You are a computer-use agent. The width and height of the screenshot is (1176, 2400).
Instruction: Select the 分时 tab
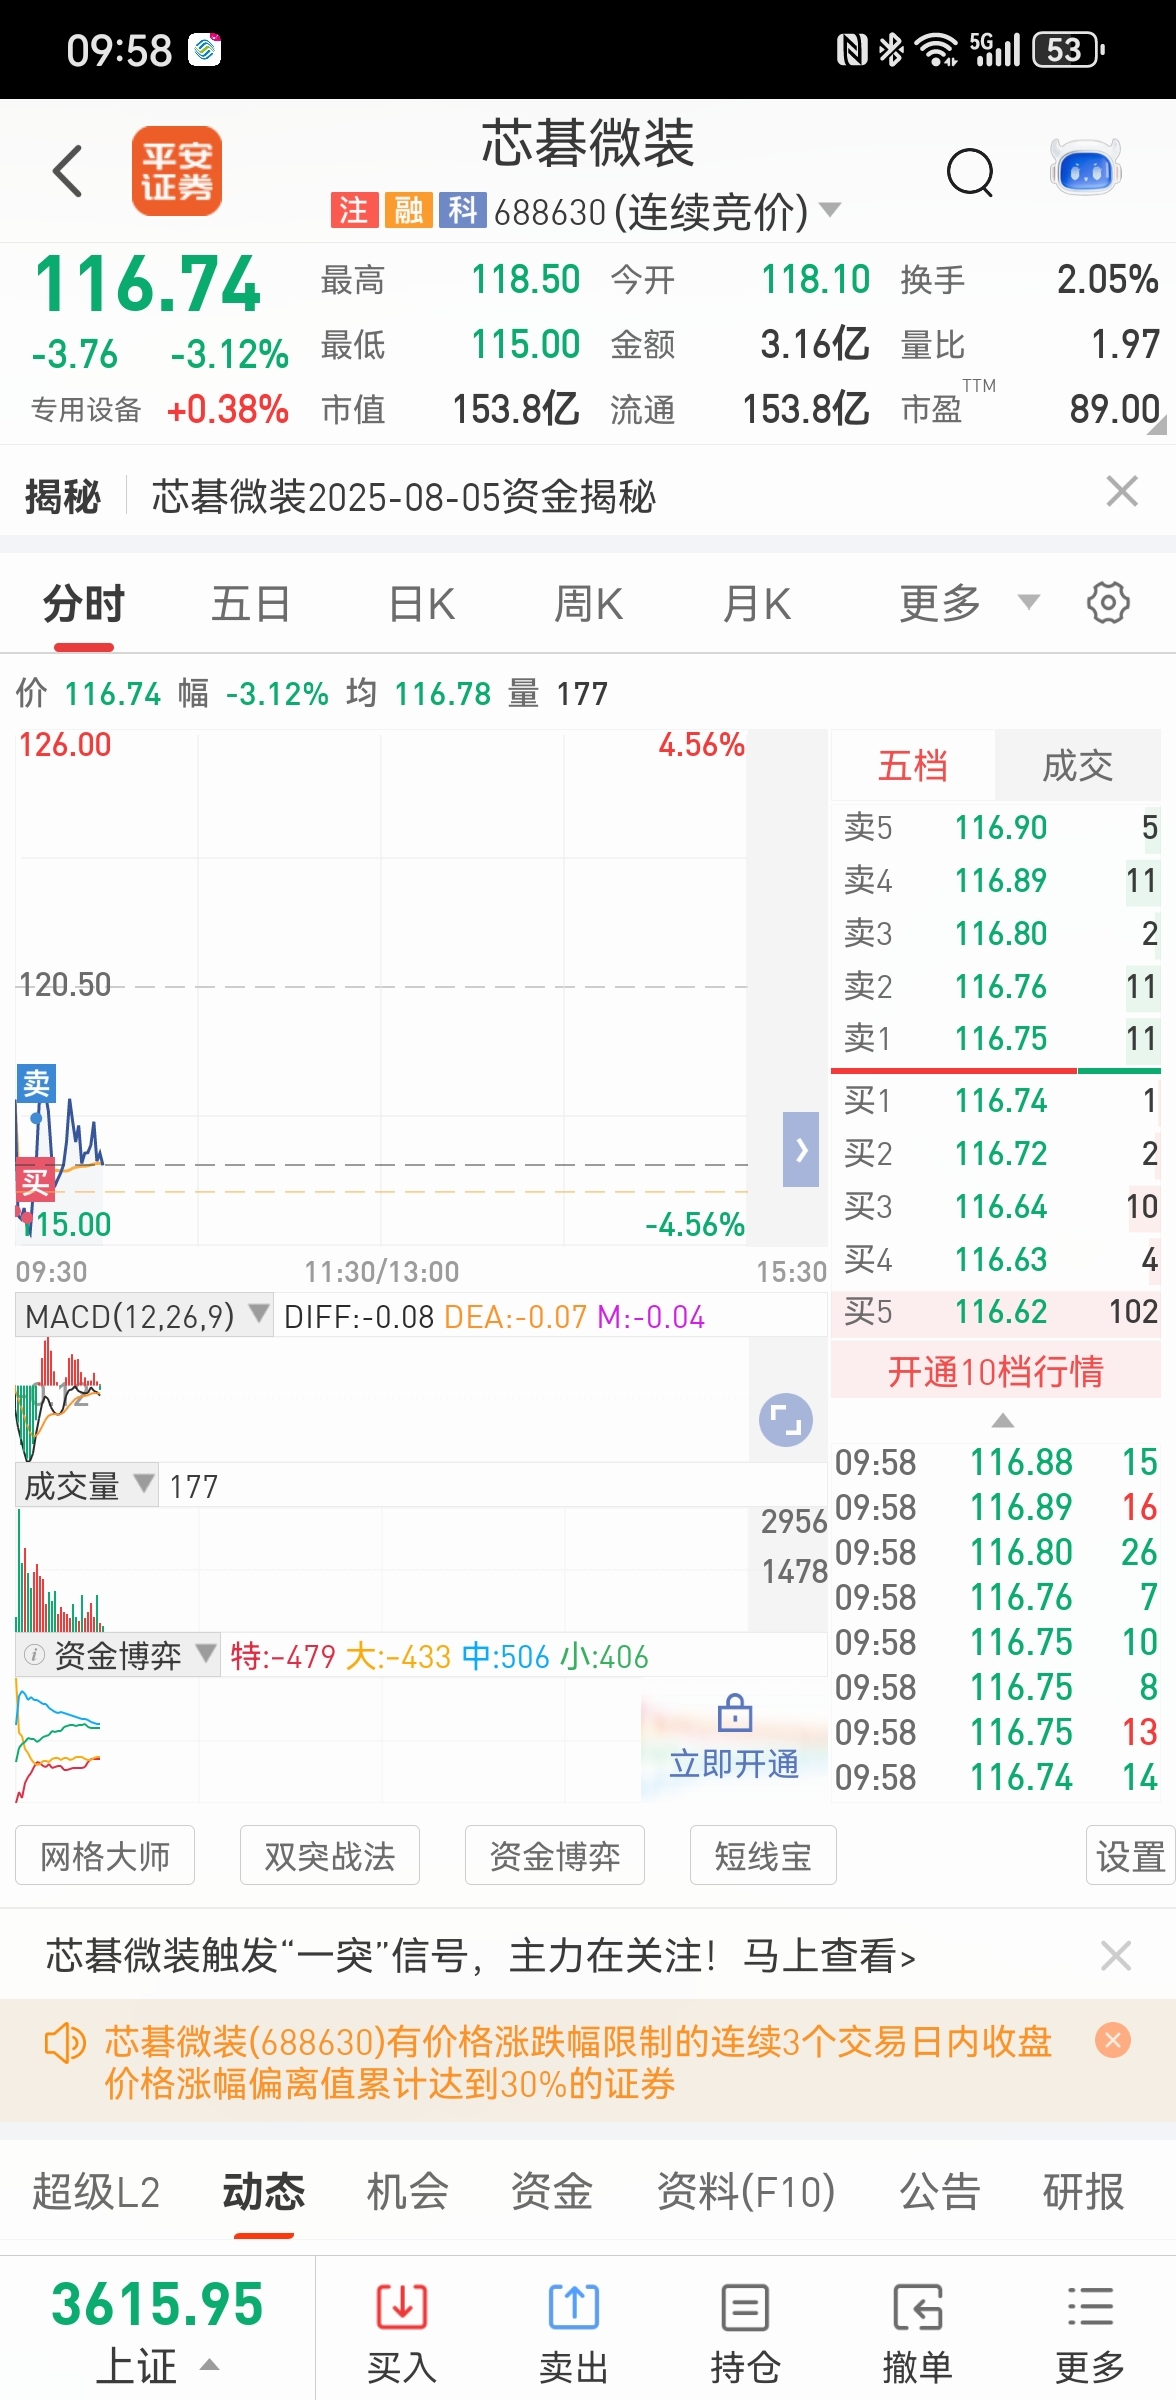click(84, 604)
